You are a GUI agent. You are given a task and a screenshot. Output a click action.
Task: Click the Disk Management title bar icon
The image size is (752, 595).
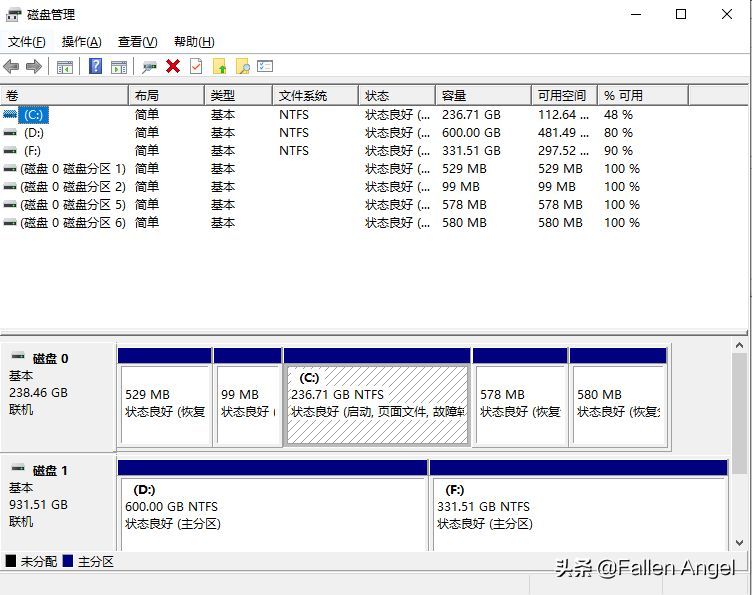point(13,15)
